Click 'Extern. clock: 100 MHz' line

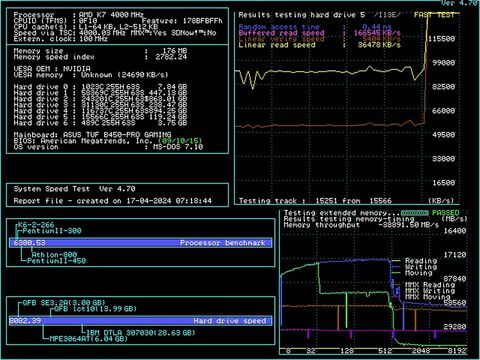61,39
